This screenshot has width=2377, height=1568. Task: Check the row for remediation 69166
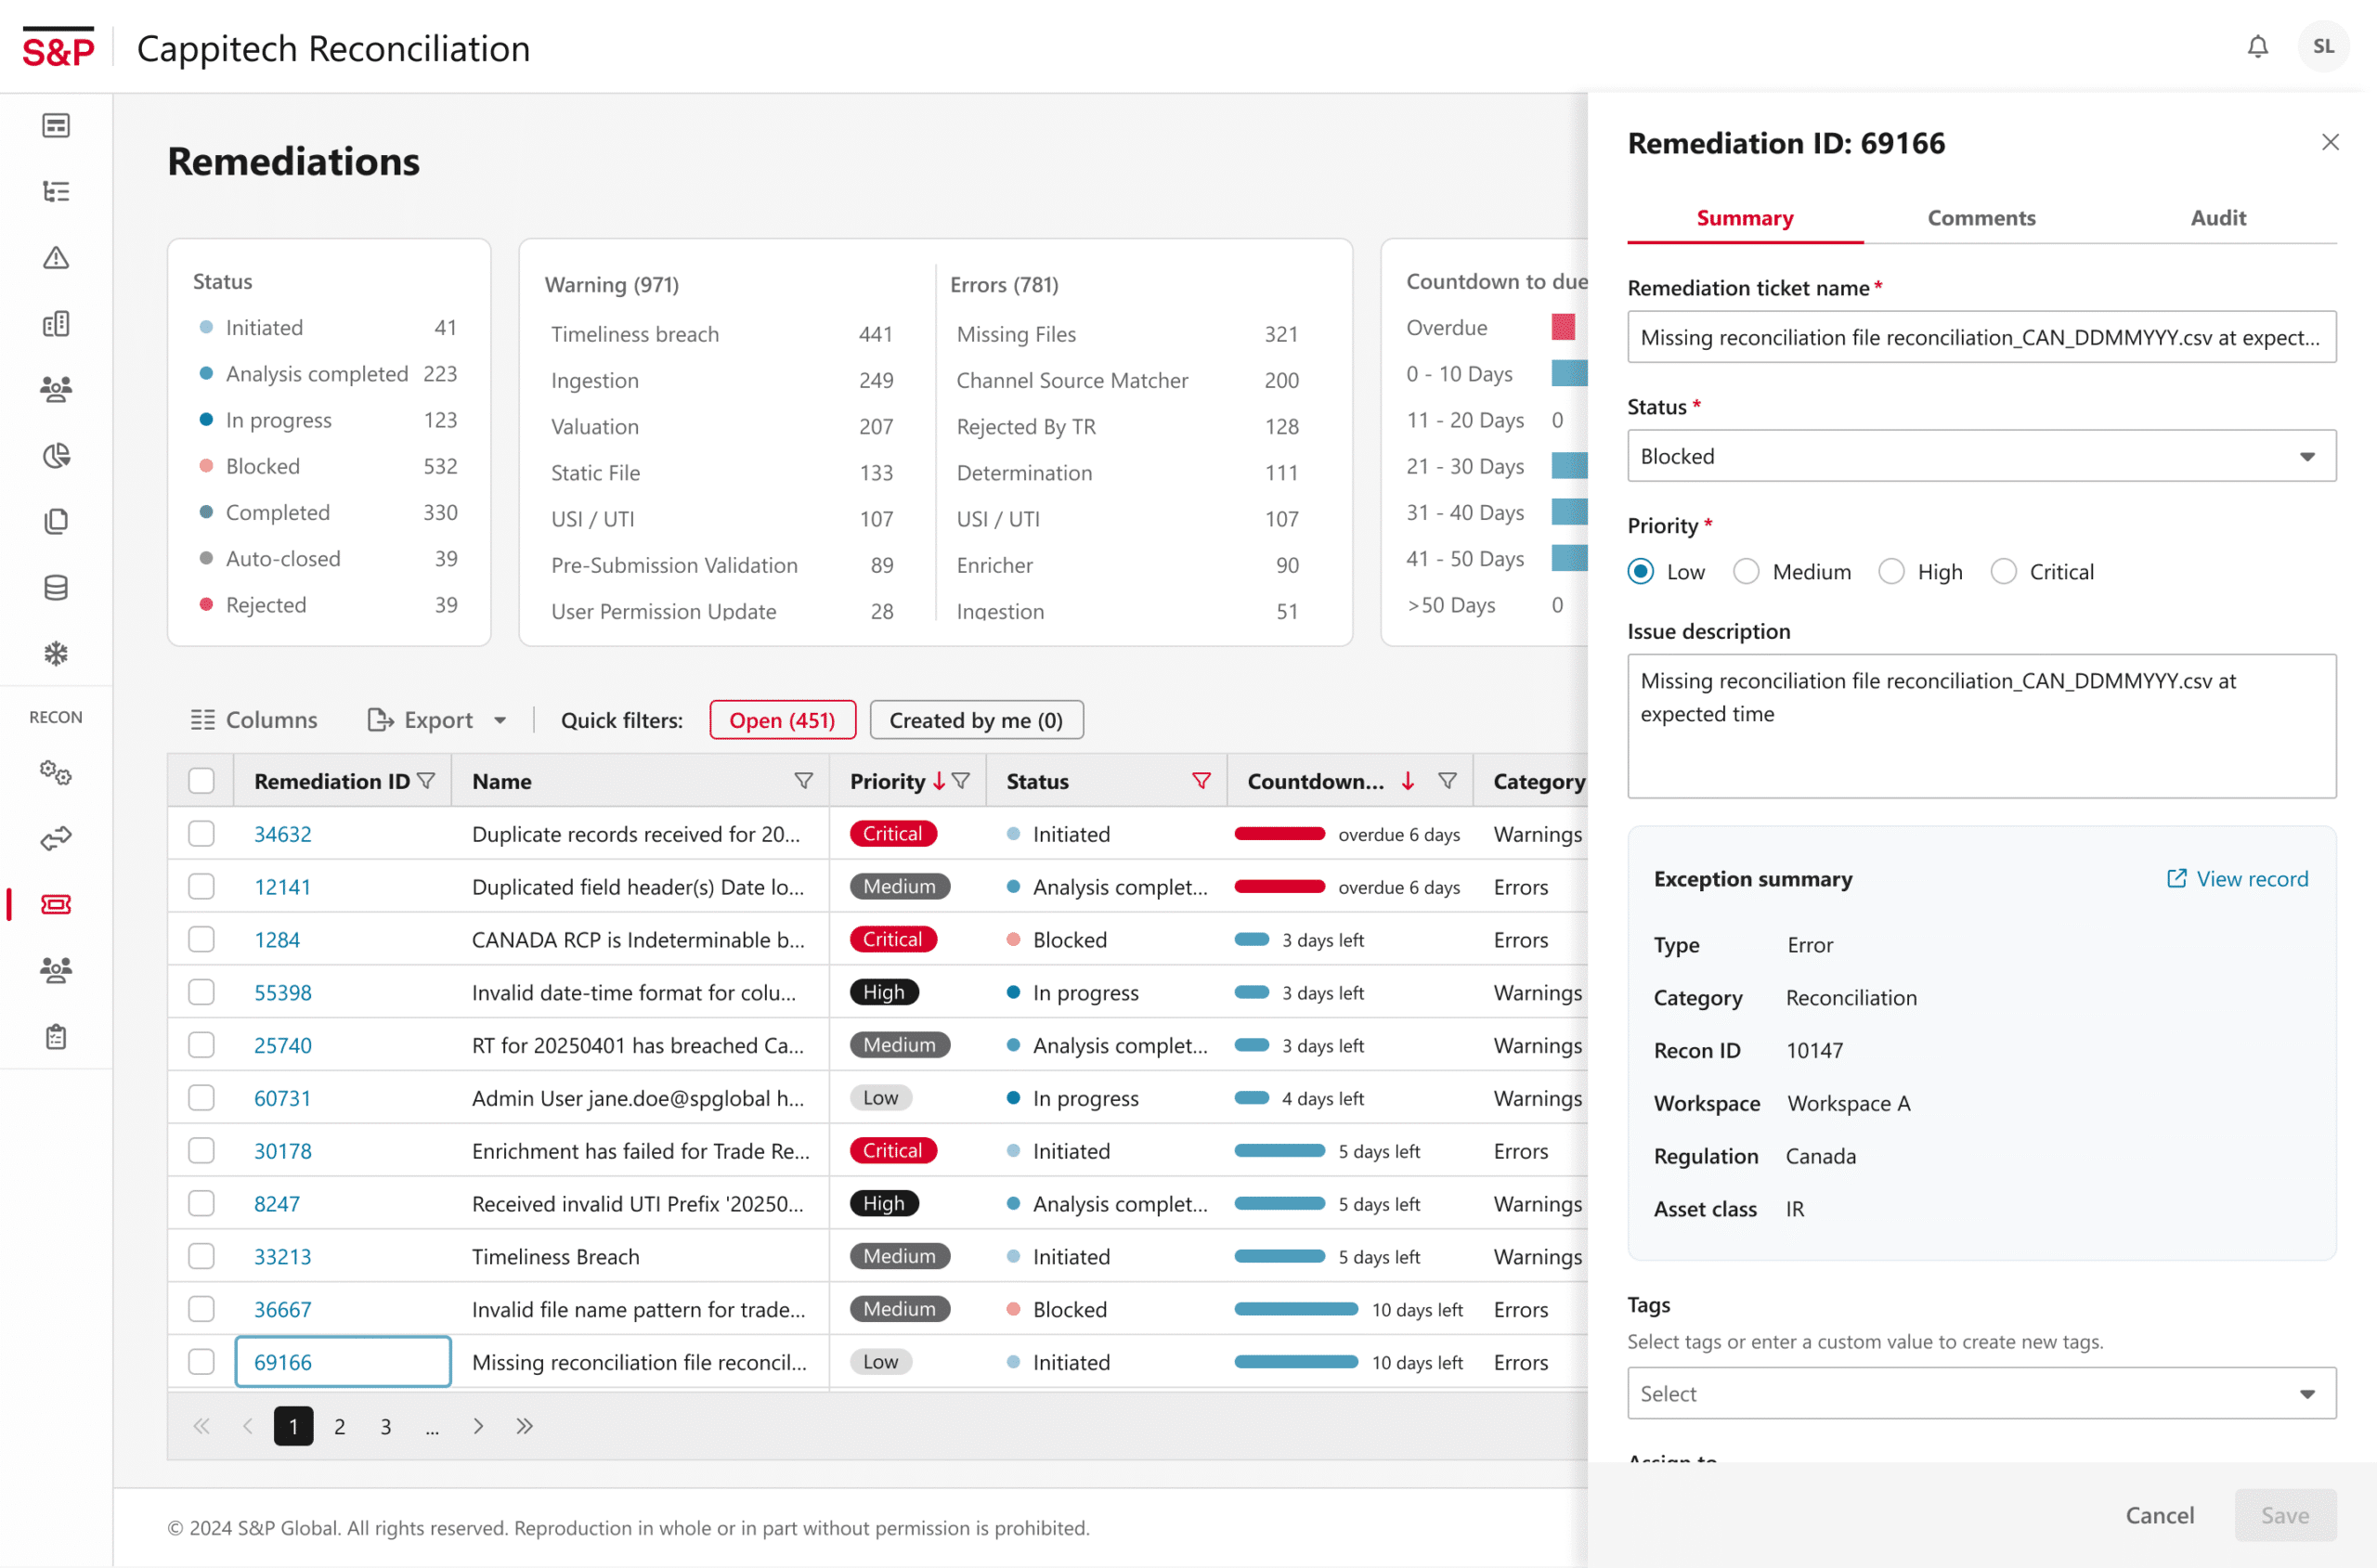201,1362
